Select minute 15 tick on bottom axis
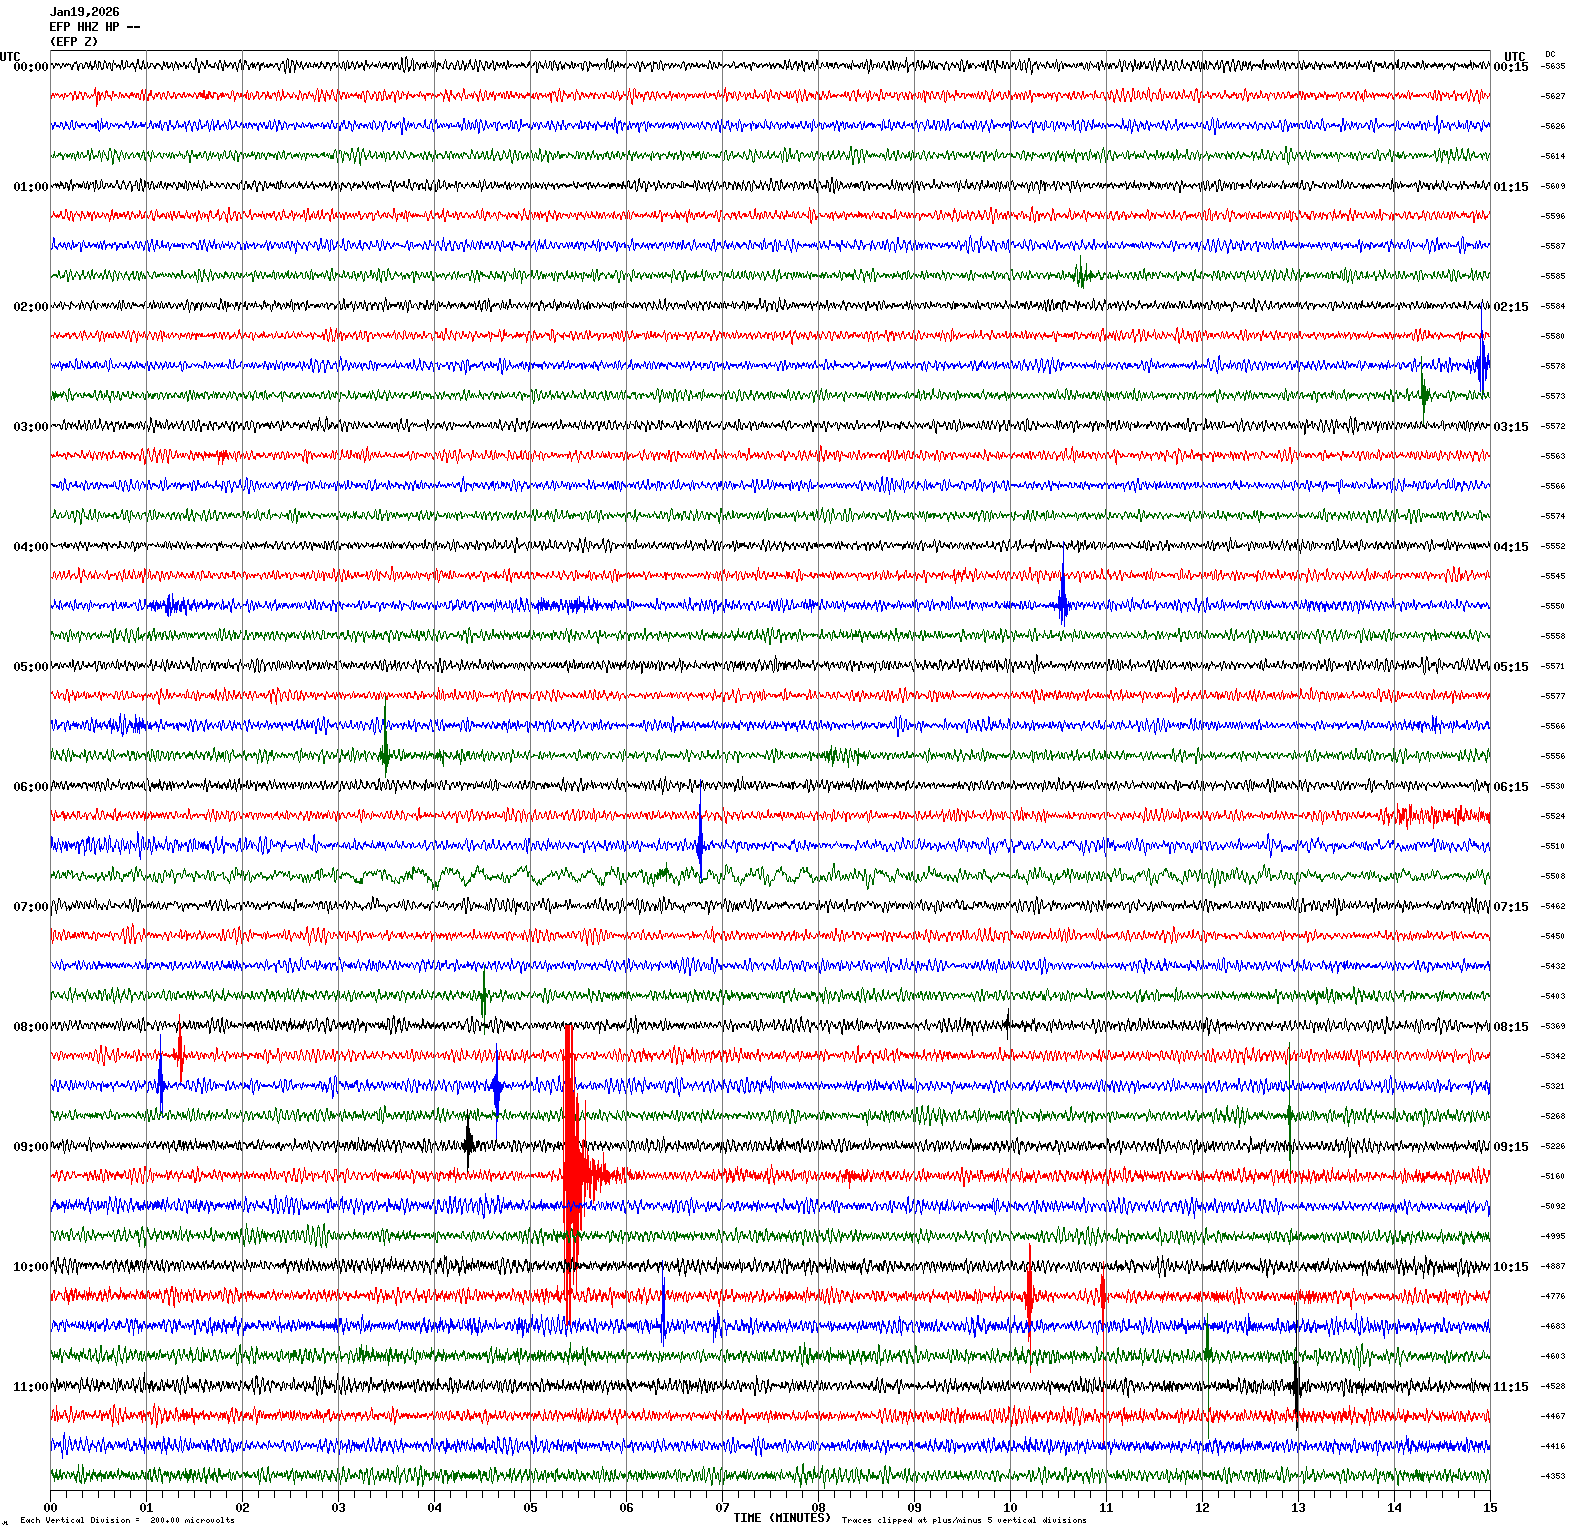This screenshot has height=1534, width=1570. tap(1490, 1508)
